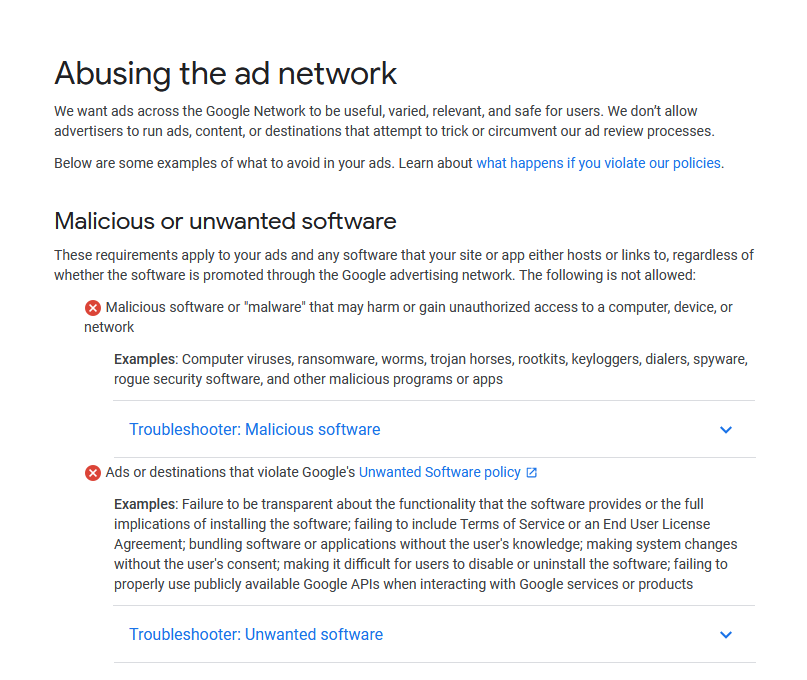
Task: Open the Troubleshooter: Unwanted software section label
Action: pos(256,634)
